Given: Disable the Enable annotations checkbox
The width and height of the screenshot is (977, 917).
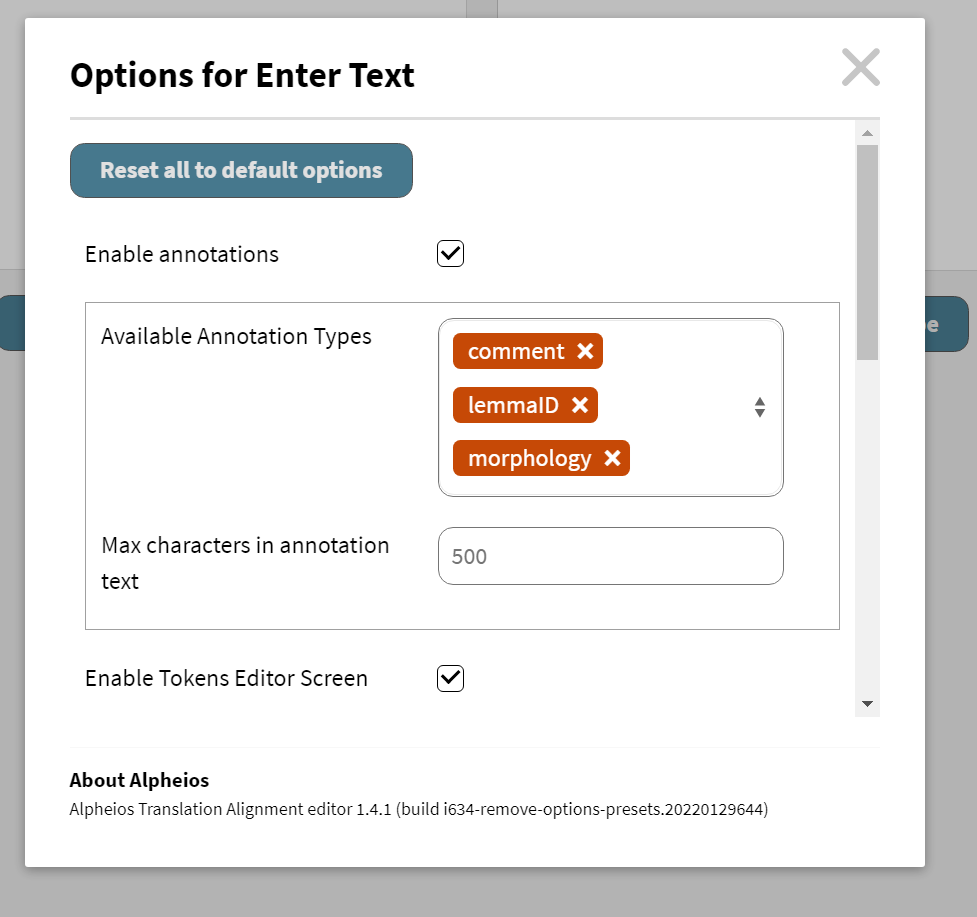Looking at the screenshot, I should point(450,253).
